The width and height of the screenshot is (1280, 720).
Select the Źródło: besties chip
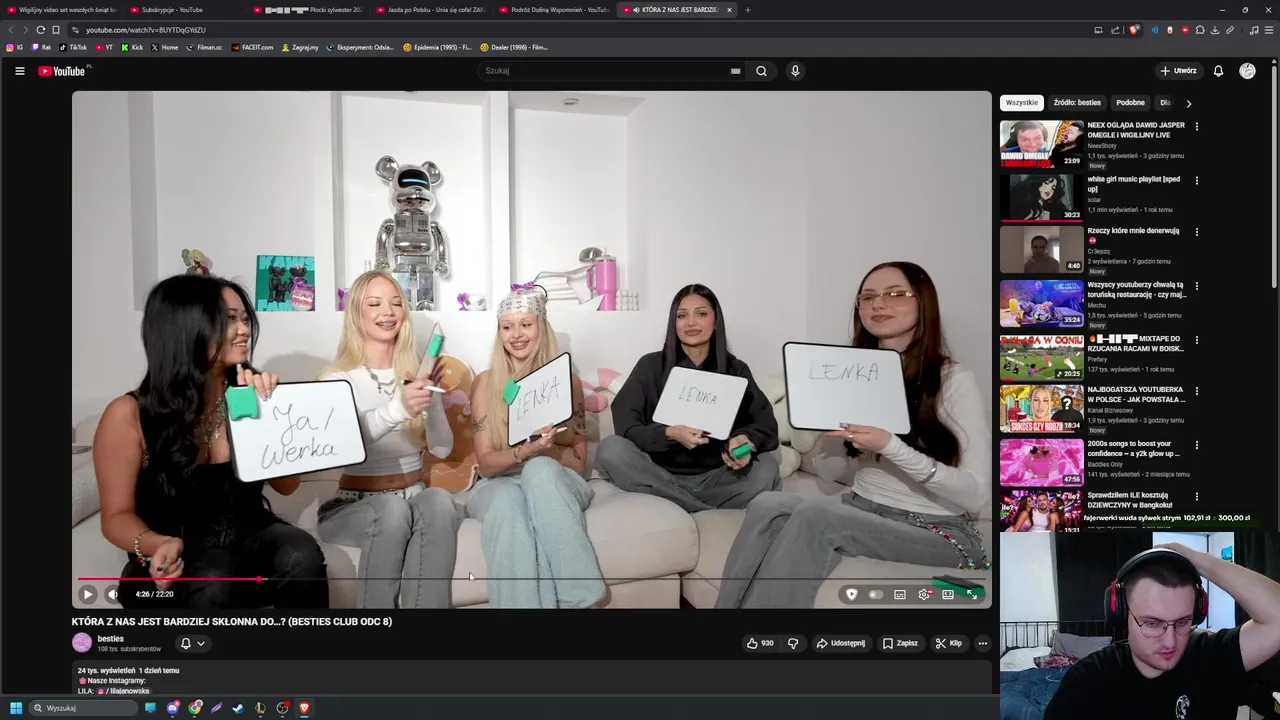point(1077,102)
